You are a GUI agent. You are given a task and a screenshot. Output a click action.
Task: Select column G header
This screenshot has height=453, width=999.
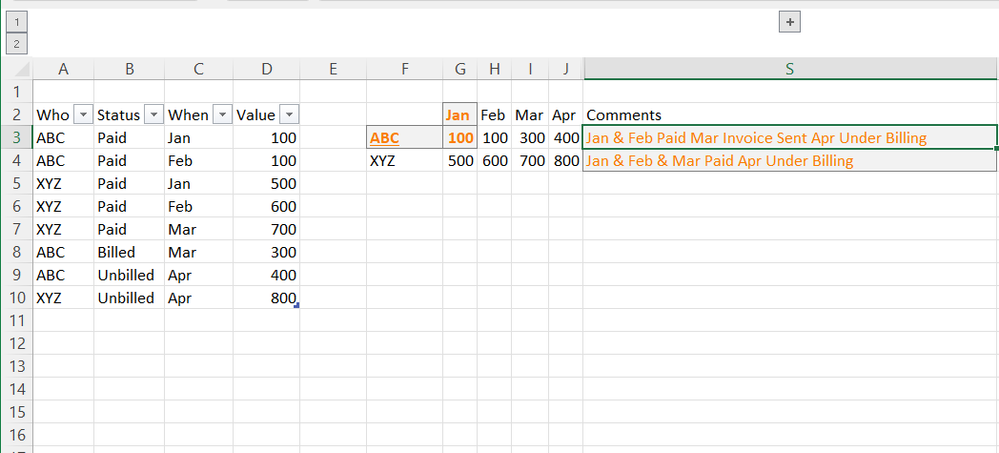(x=460, y=69)
